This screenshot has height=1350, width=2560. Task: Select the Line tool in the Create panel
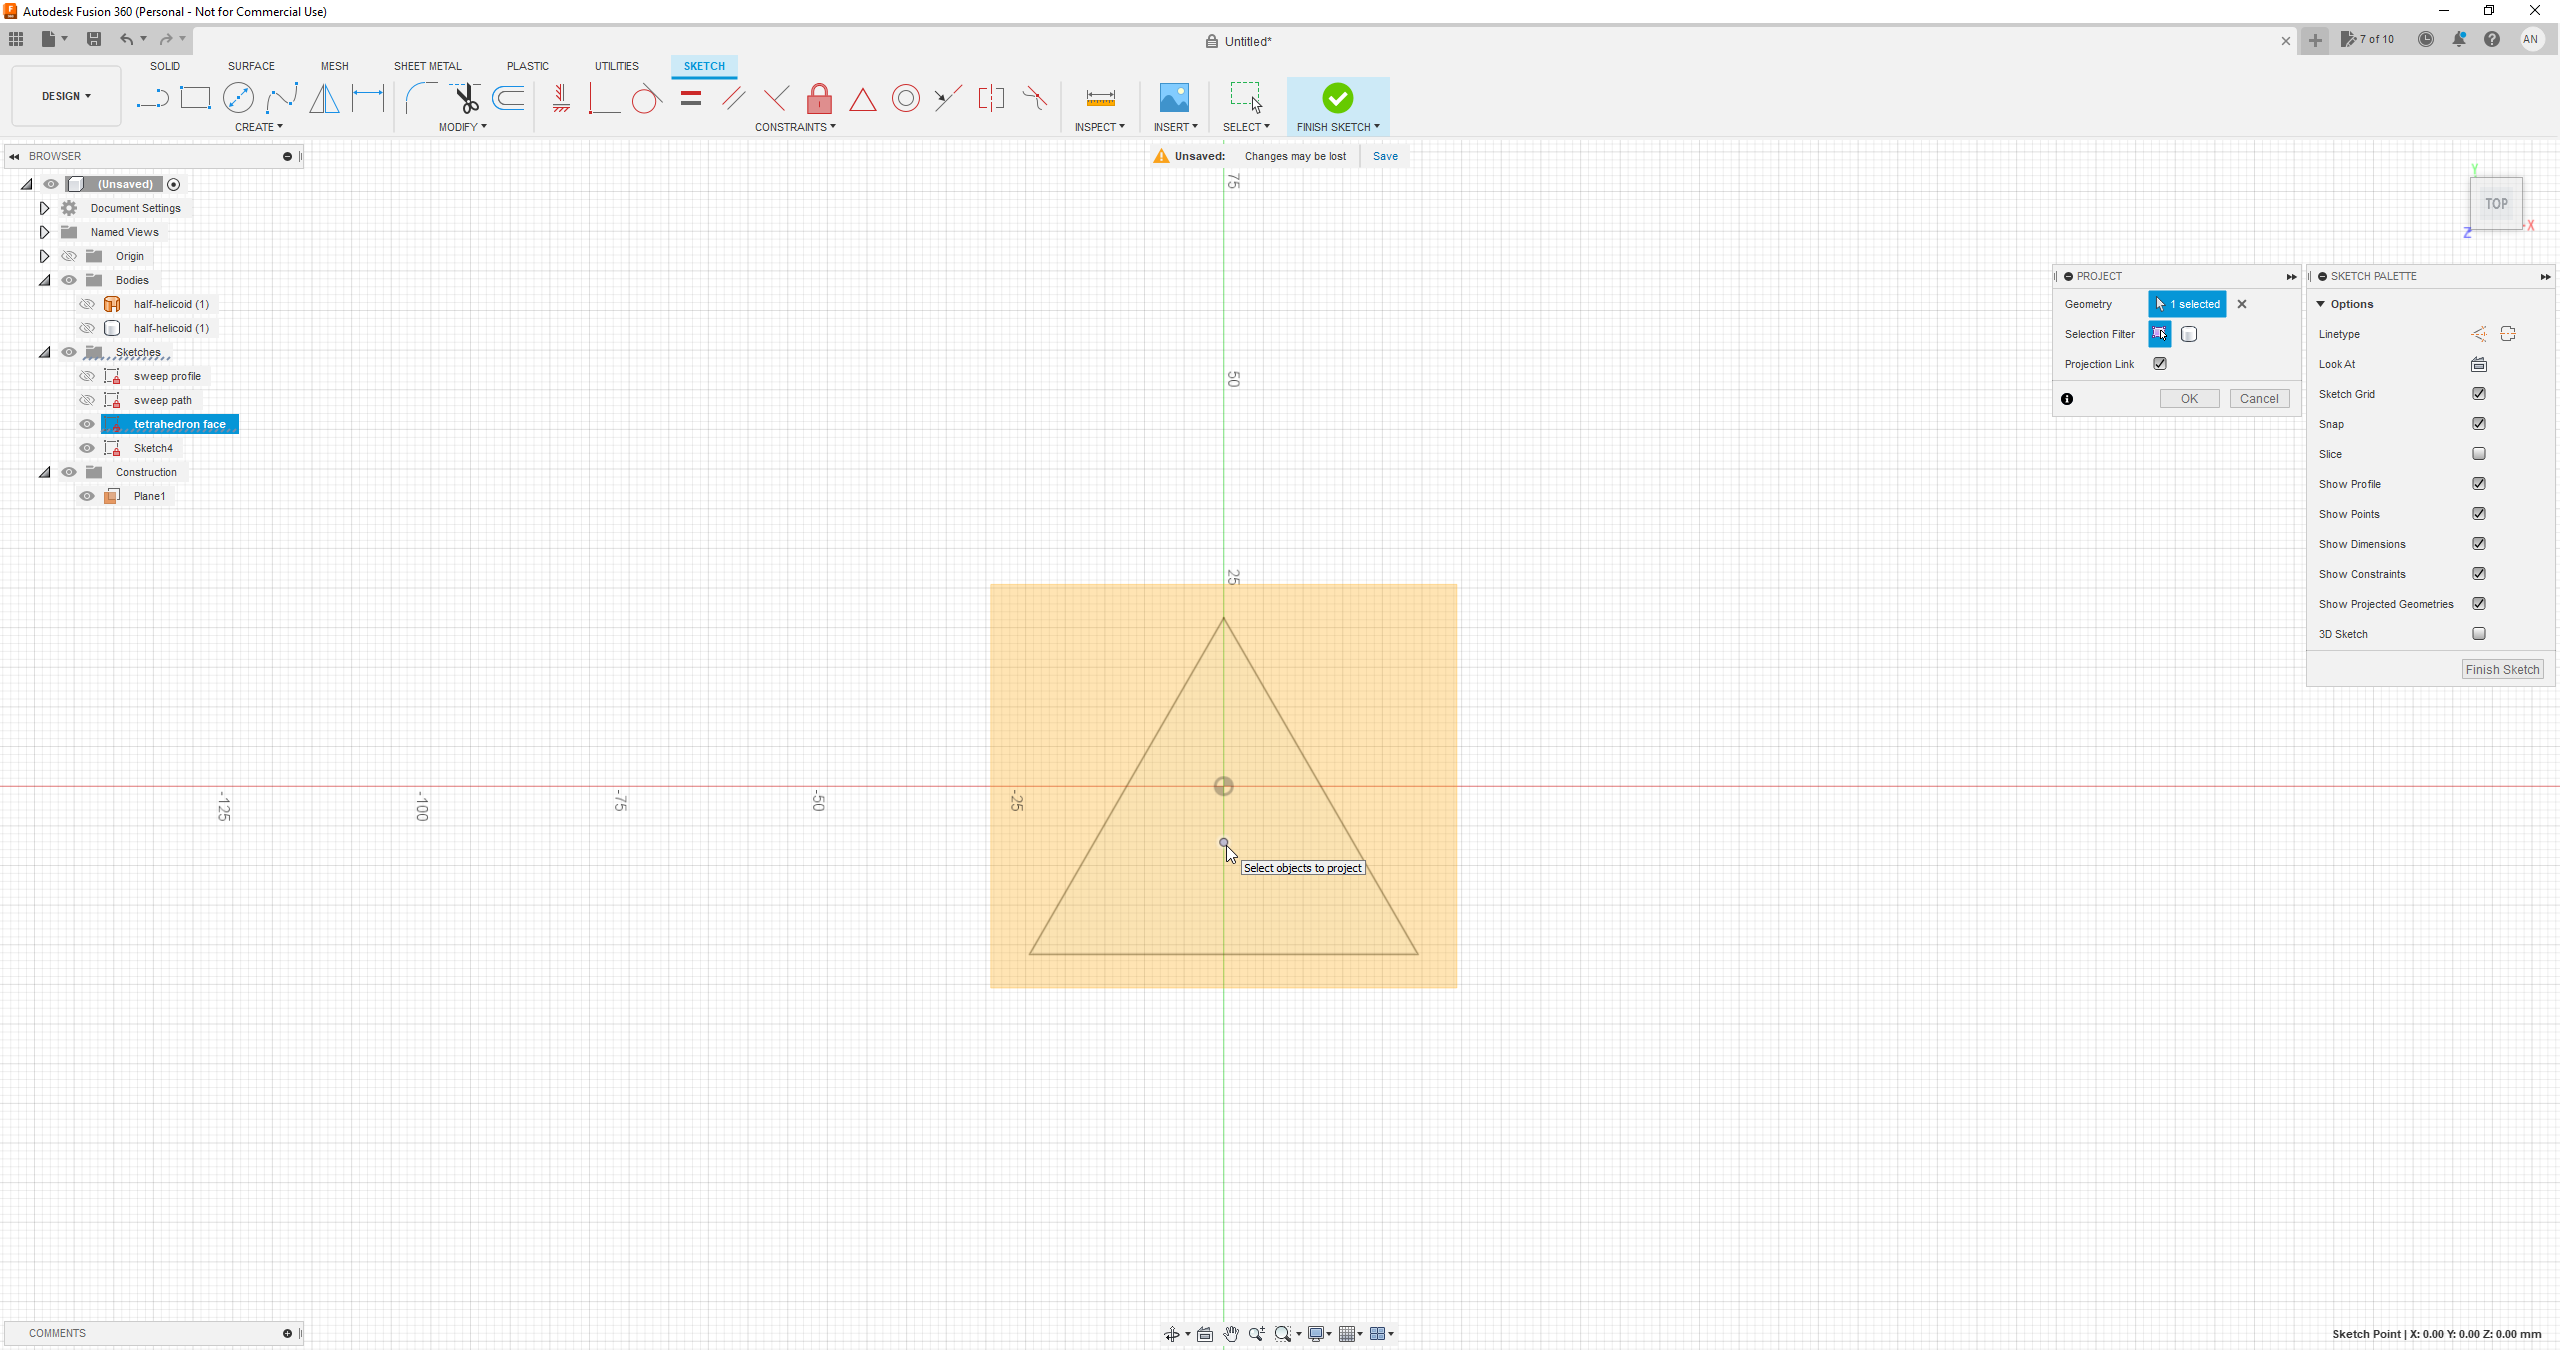tap(152, 98)
